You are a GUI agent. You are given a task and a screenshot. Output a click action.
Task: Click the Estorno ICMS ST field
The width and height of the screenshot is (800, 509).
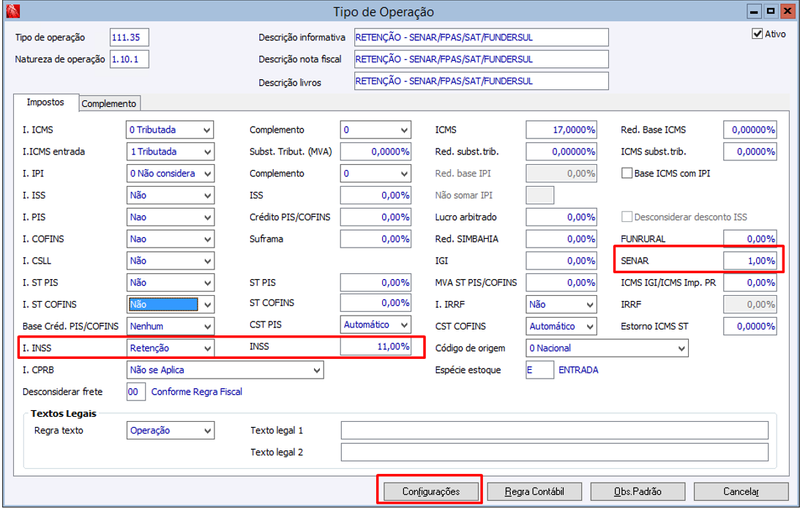(750, 326)
